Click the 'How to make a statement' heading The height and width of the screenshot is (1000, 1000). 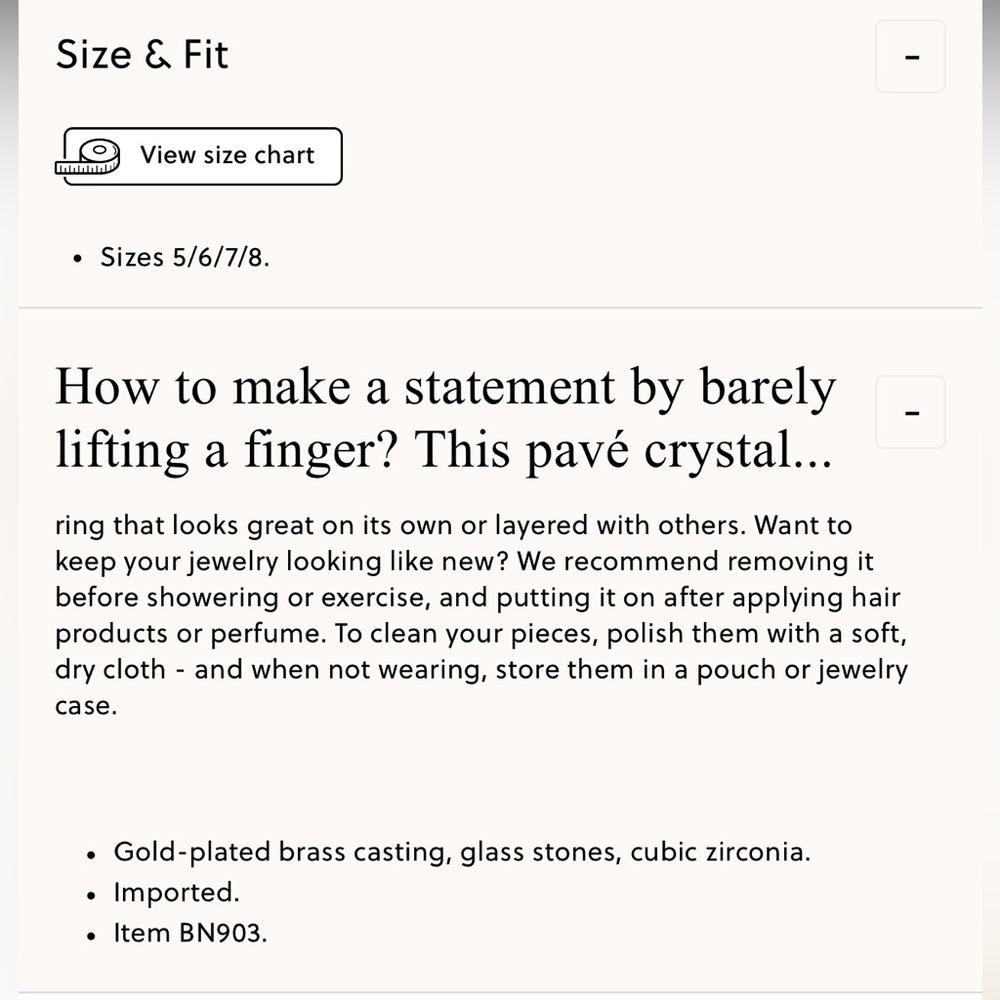pyautogui.click(x=445, y=418)
